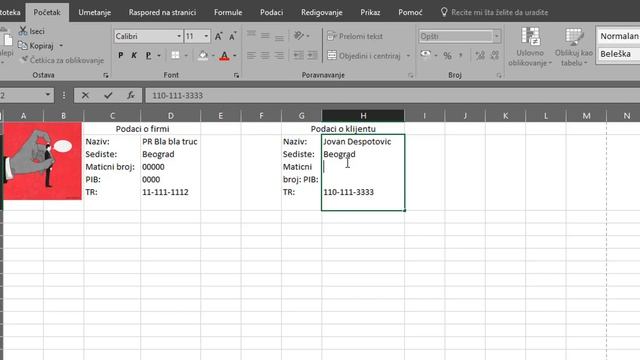Select column H header

(x=363, y=116)
